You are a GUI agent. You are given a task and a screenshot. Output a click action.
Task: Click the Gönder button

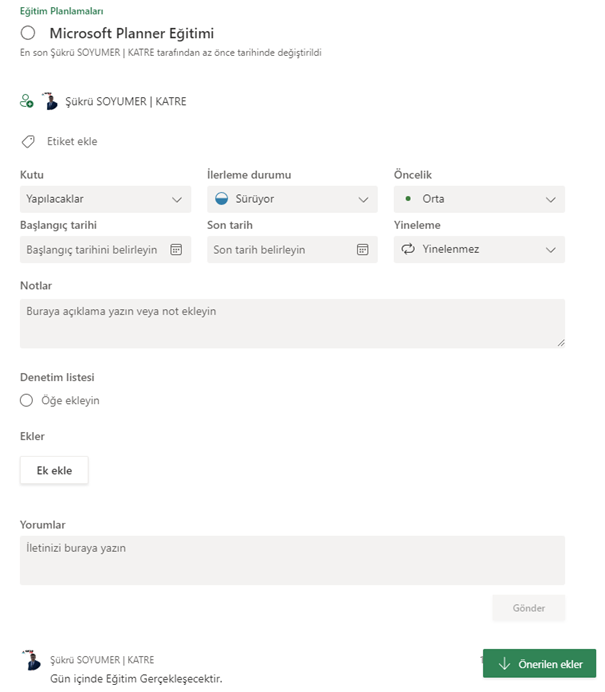[x=529, y=608]
